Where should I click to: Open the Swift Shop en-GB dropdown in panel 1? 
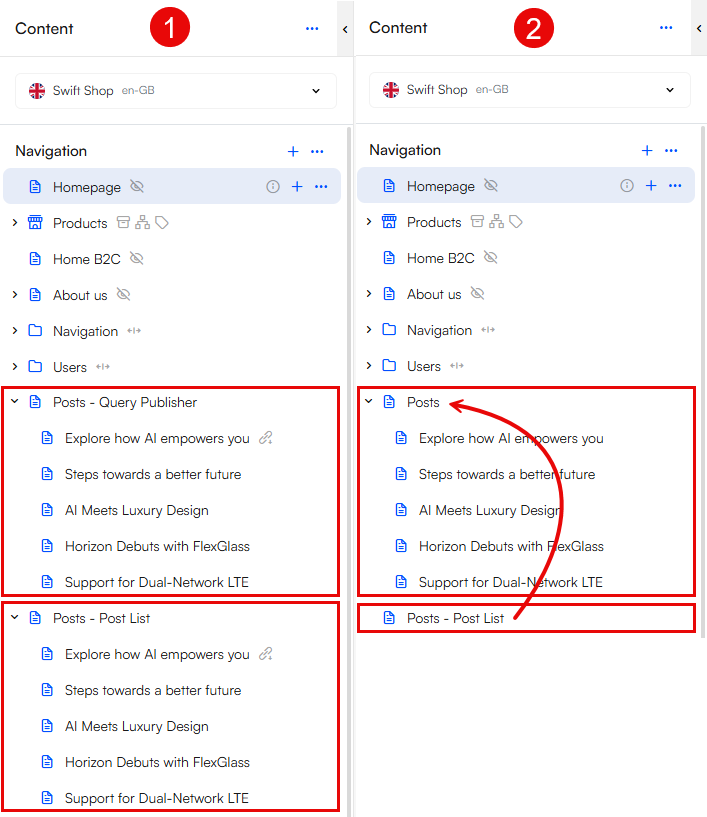pyautogui.click(x=176, y=91)
